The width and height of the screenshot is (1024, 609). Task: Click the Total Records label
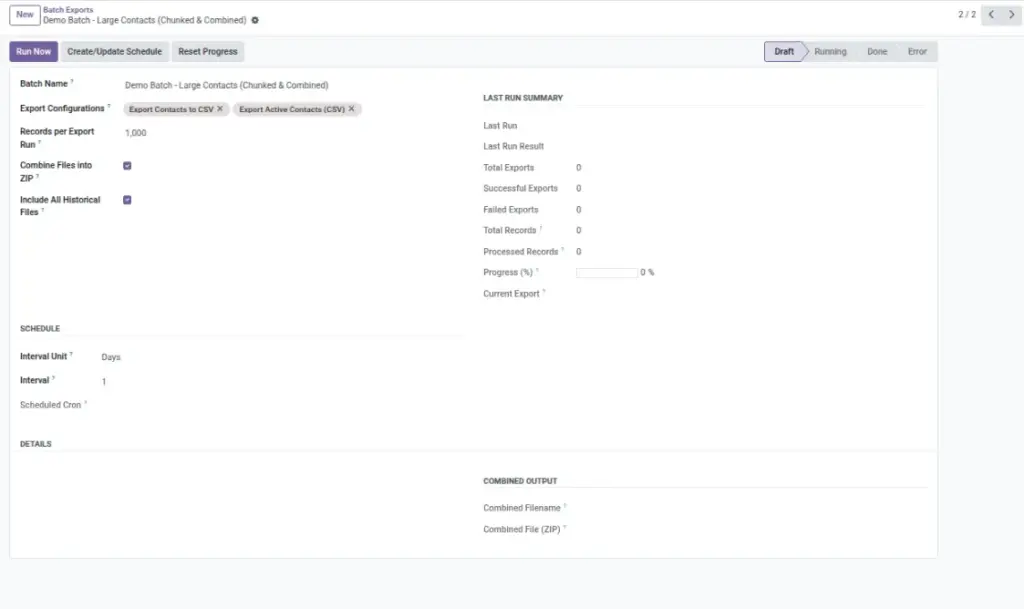pos(509,230)
